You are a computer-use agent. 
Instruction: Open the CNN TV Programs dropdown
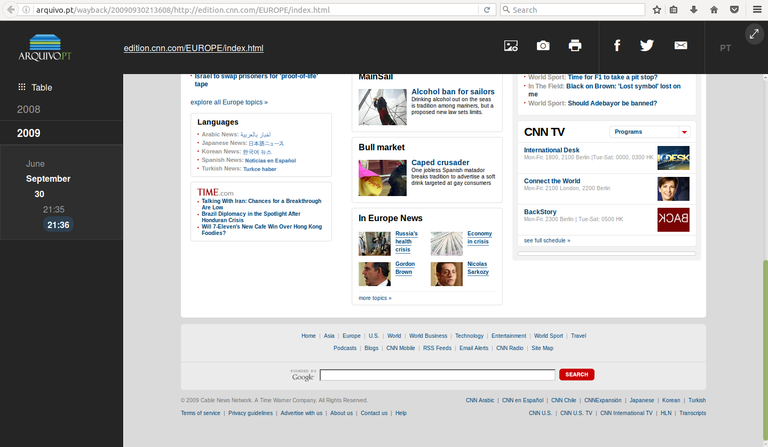[649, 132]
